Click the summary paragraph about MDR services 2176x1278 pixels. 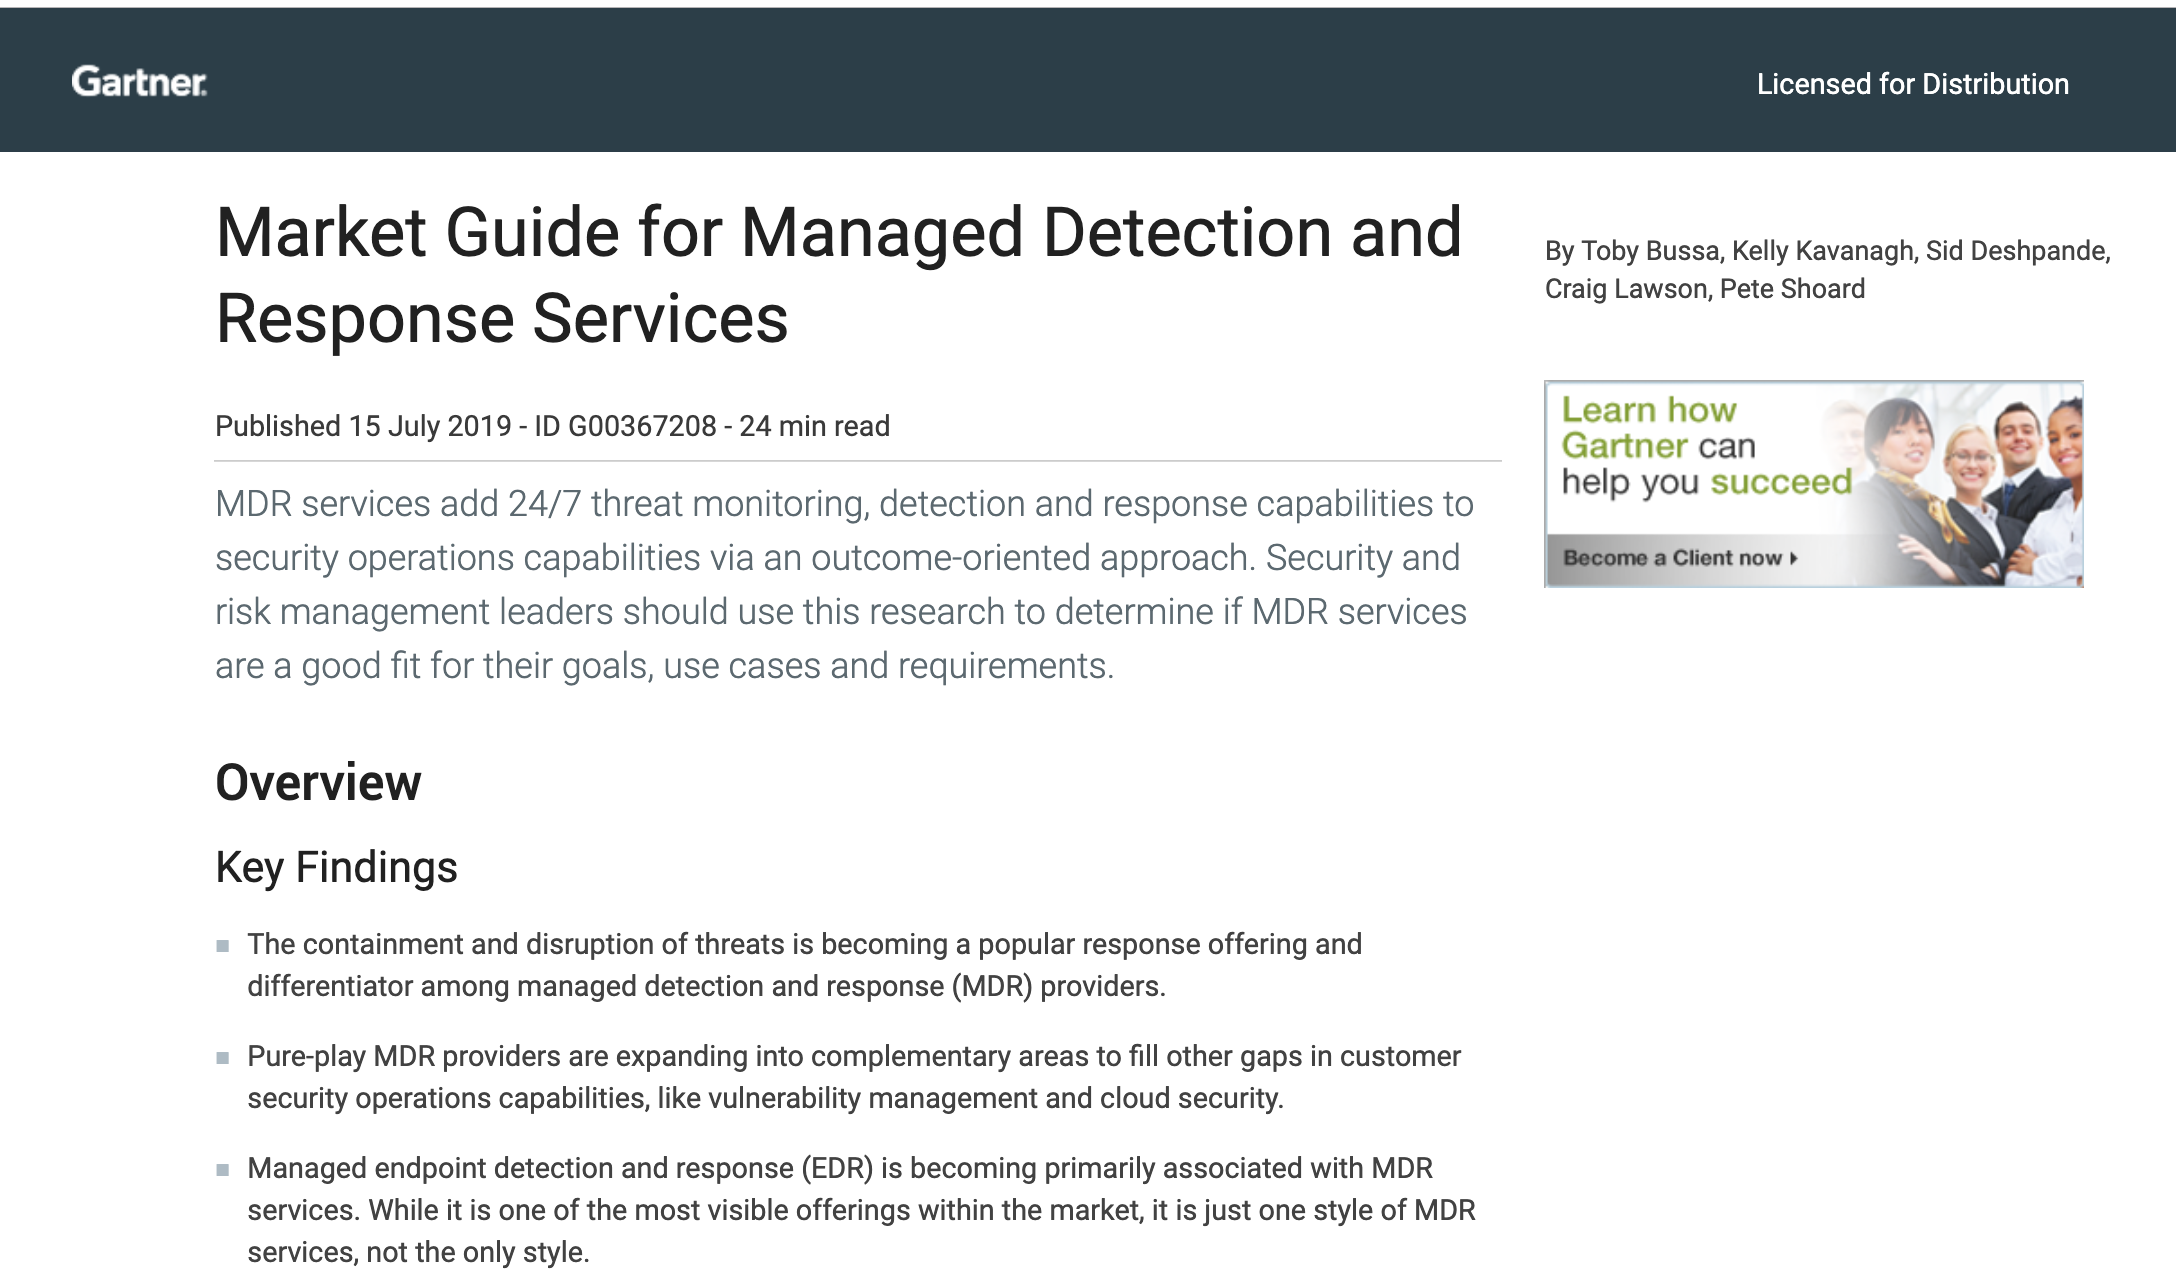tap(844, 585)
